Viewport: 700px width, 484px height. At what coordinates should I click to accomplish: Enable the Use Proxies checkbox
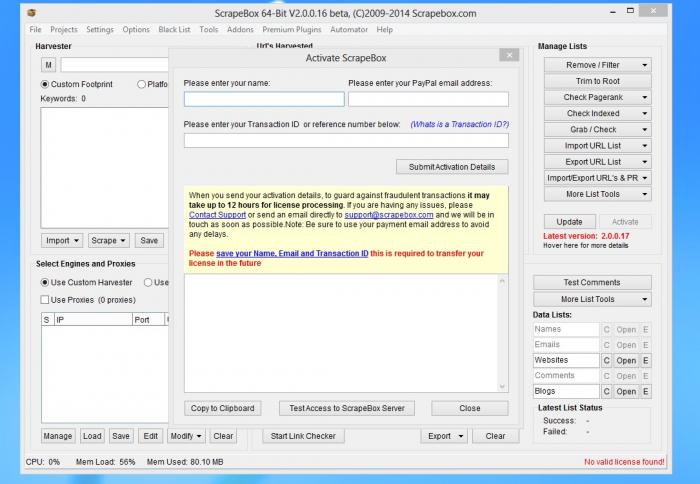pos(45,300)
